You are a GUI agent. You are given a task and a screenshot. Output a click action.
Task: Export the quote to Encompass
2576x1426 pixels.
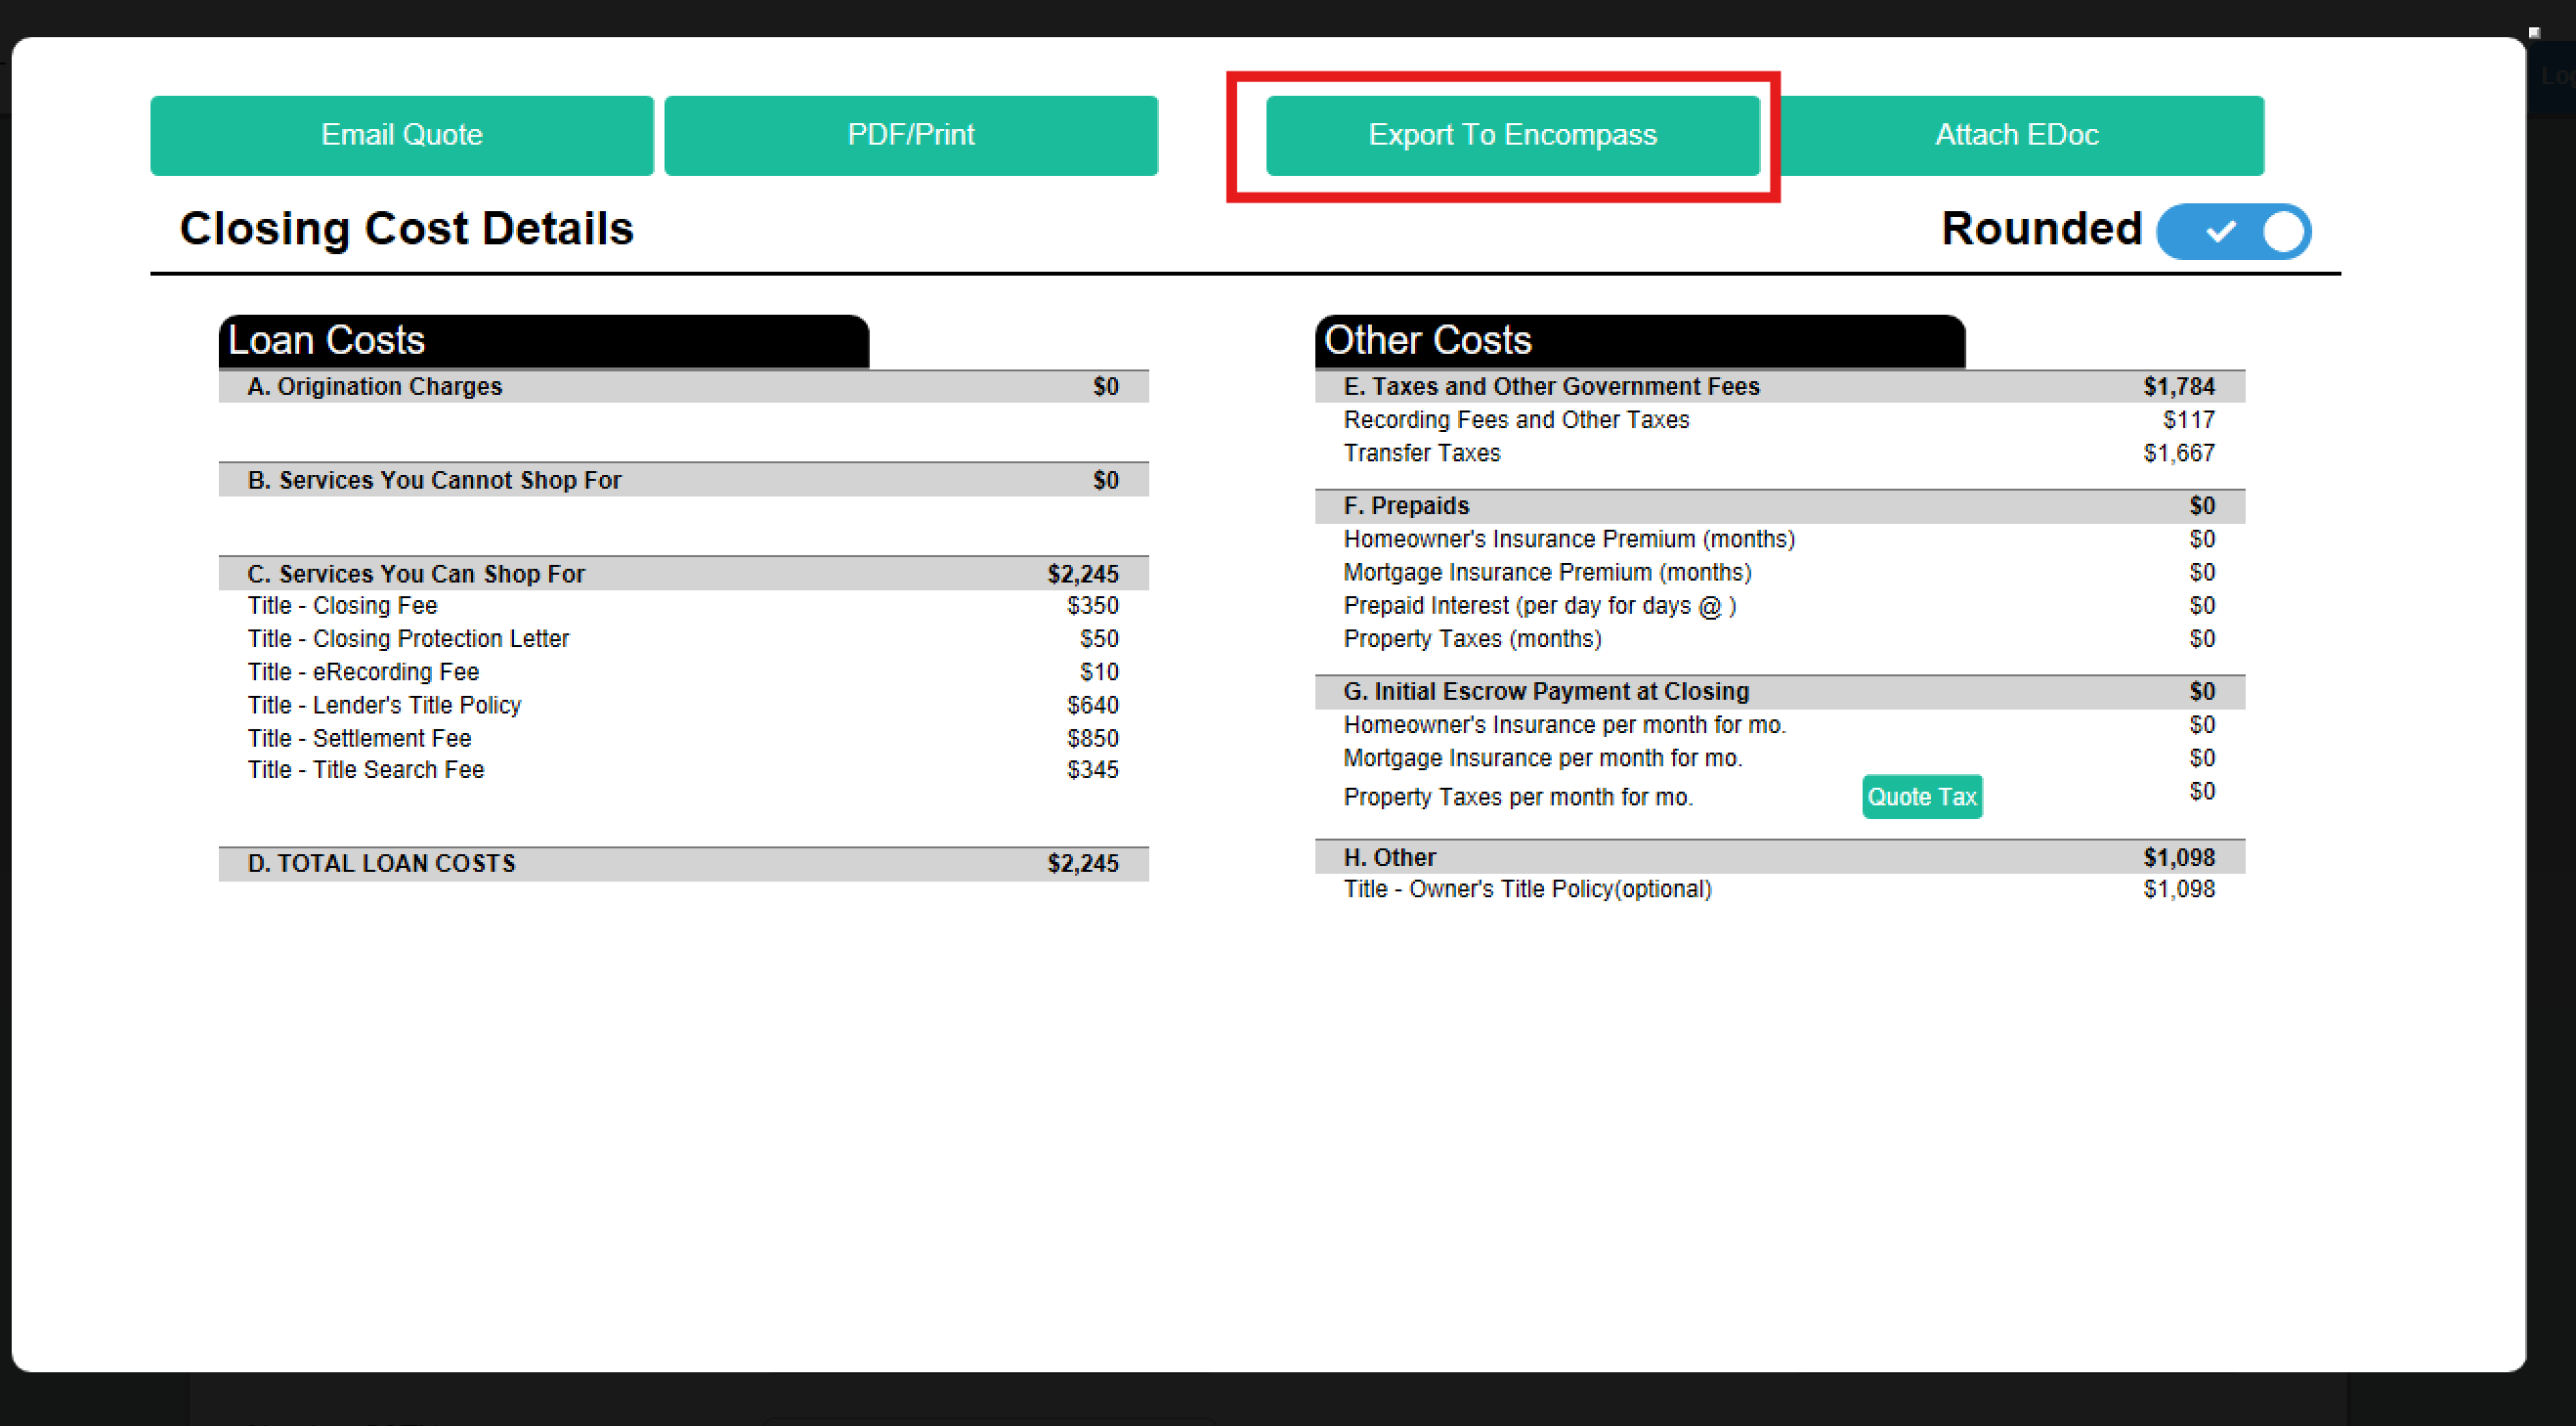(1512, 135)
